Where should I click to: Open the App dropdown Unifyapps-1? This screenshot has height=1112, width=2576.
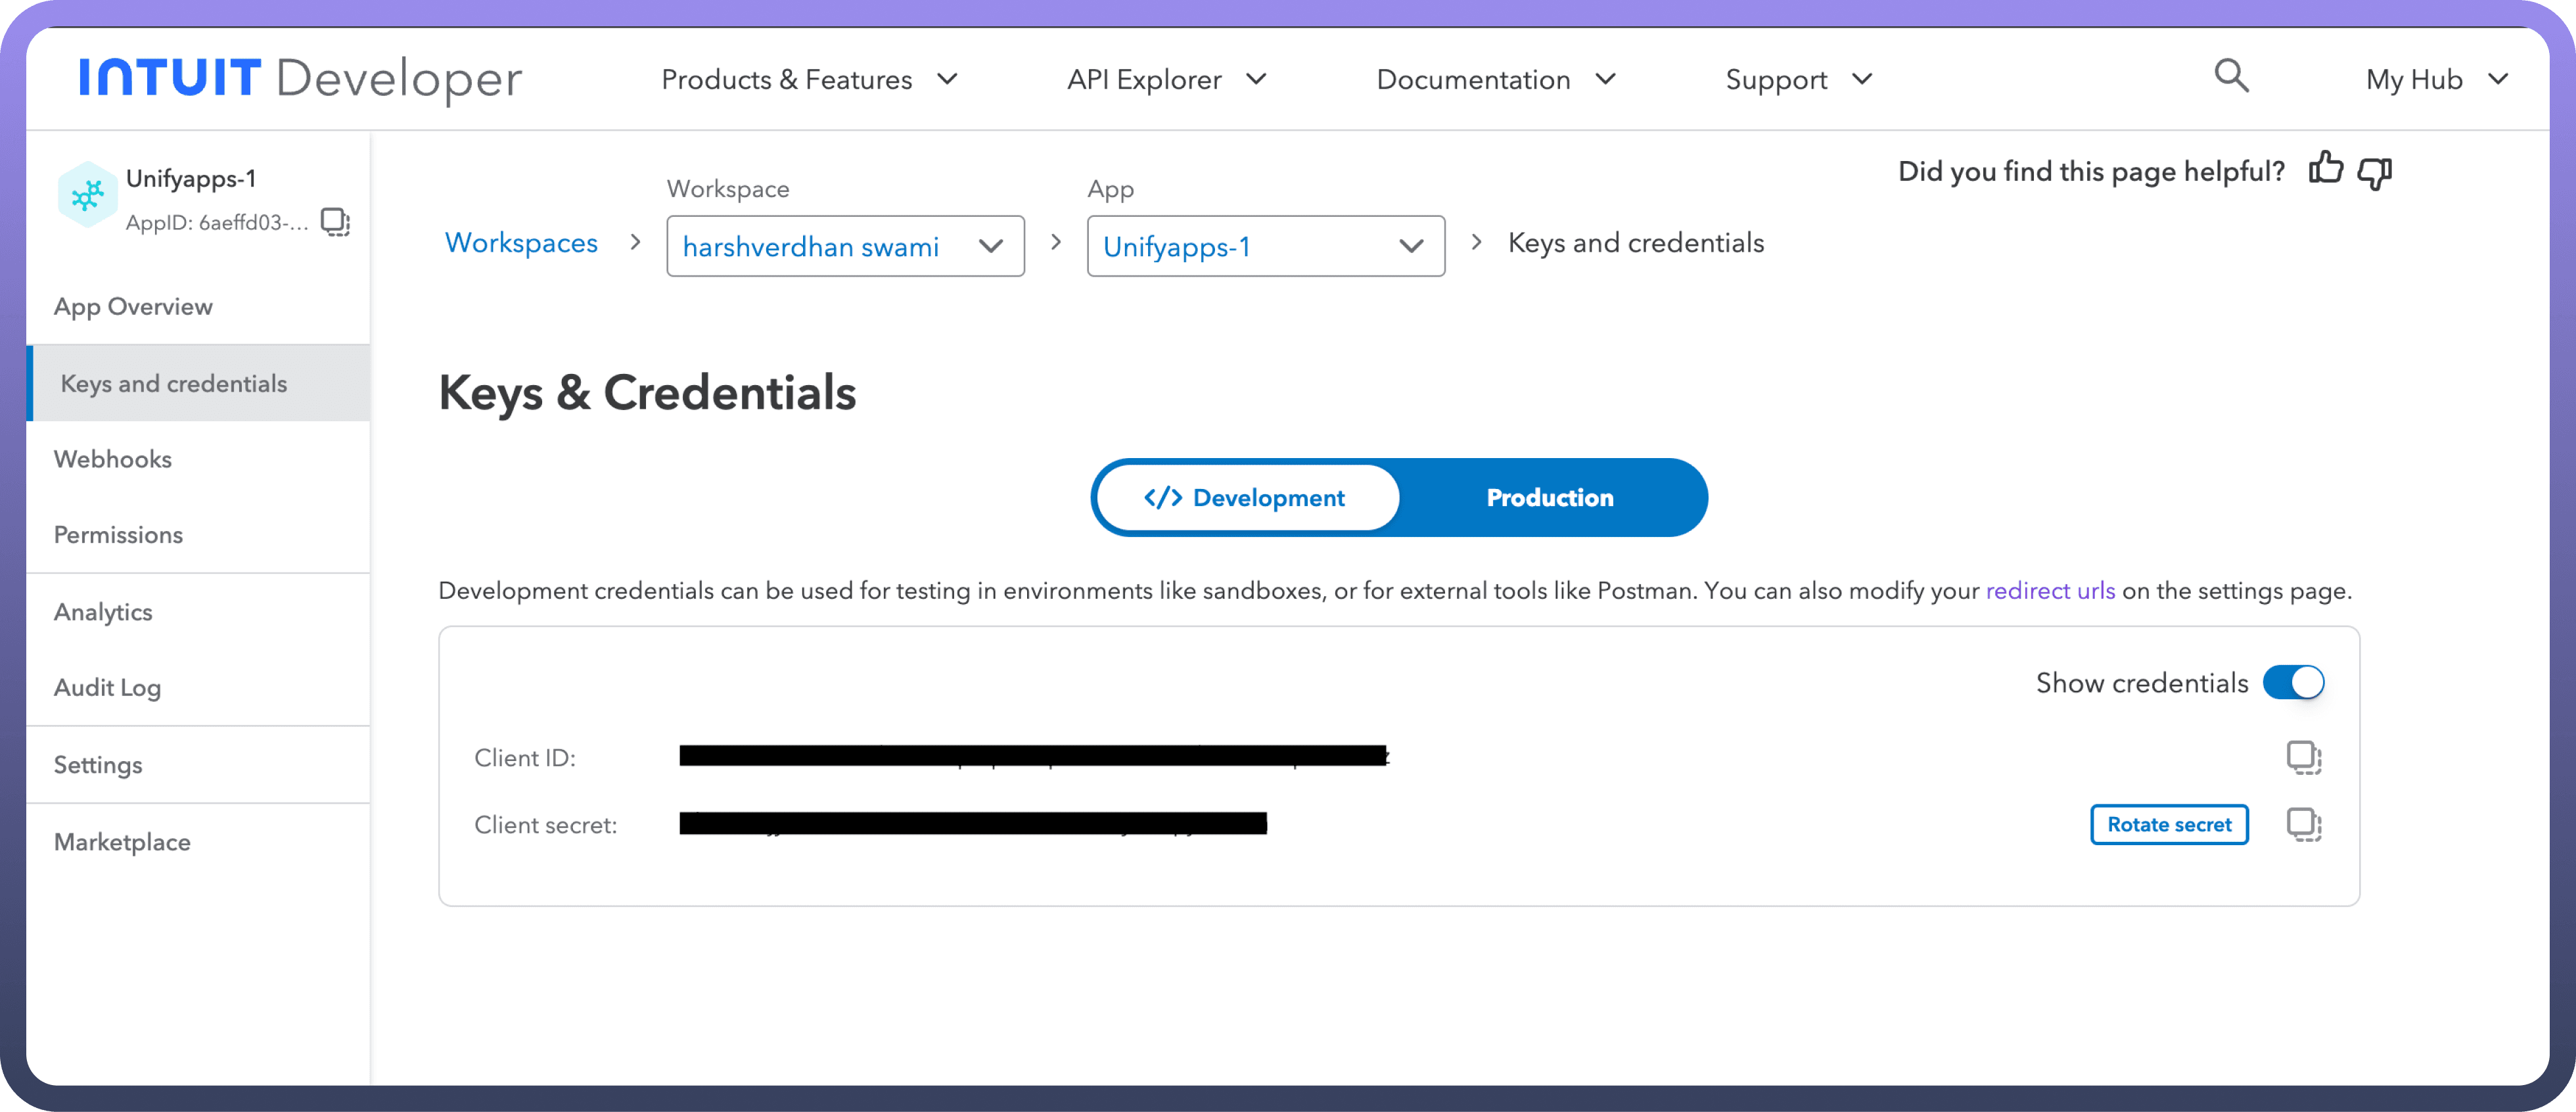coord(1265,246)
